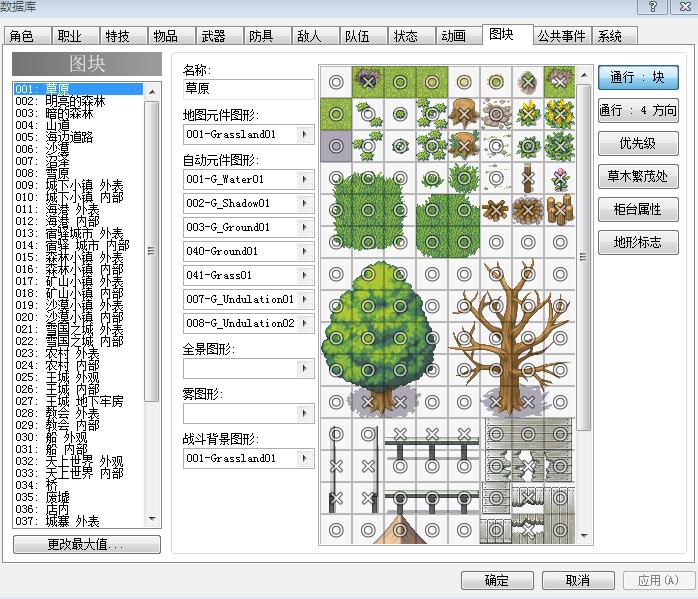Switch to the 职业 tab
698x599 pixels.
tap(75, 36)
